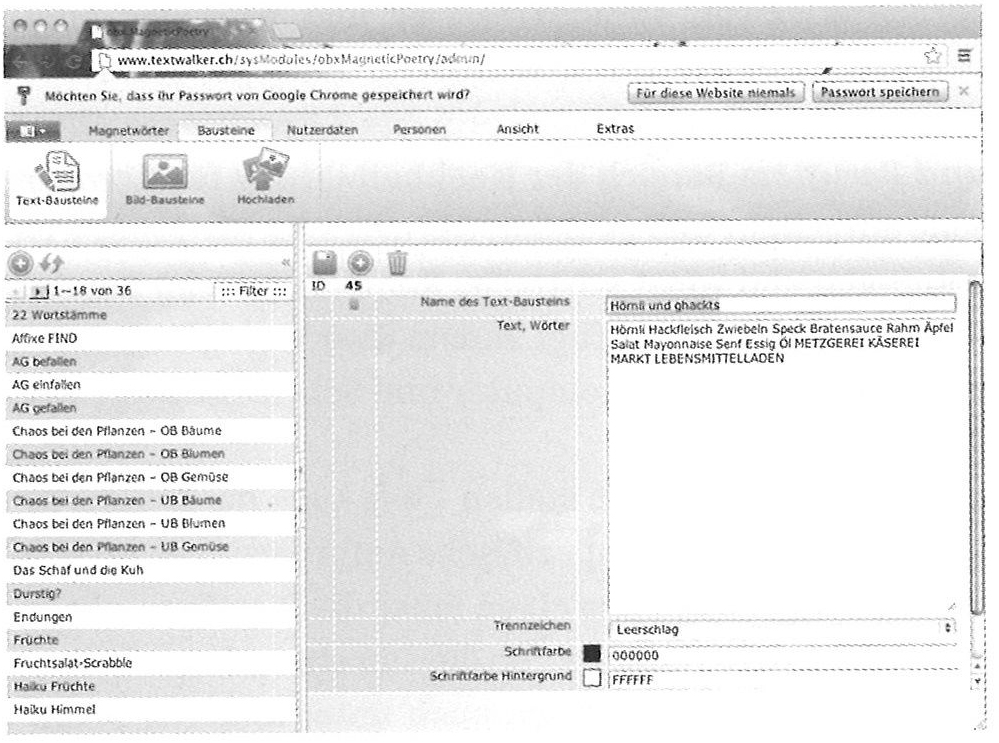This screenshot has height=743, width=999.
Task: Save the text block with the disk icon
Action: point(325,263)
